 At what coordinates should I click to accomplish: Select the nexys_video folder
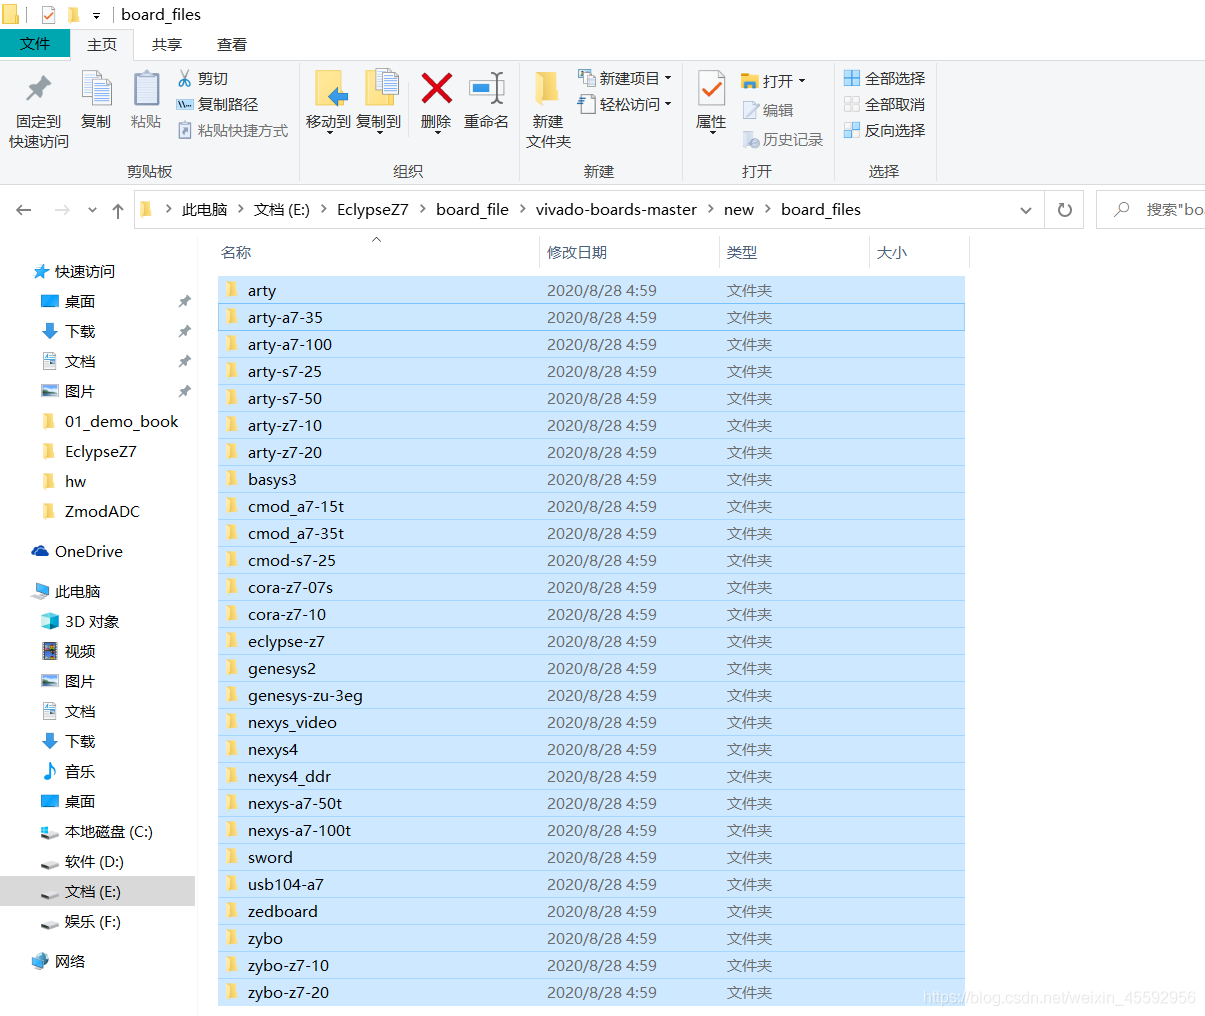(x=591, y=722)
